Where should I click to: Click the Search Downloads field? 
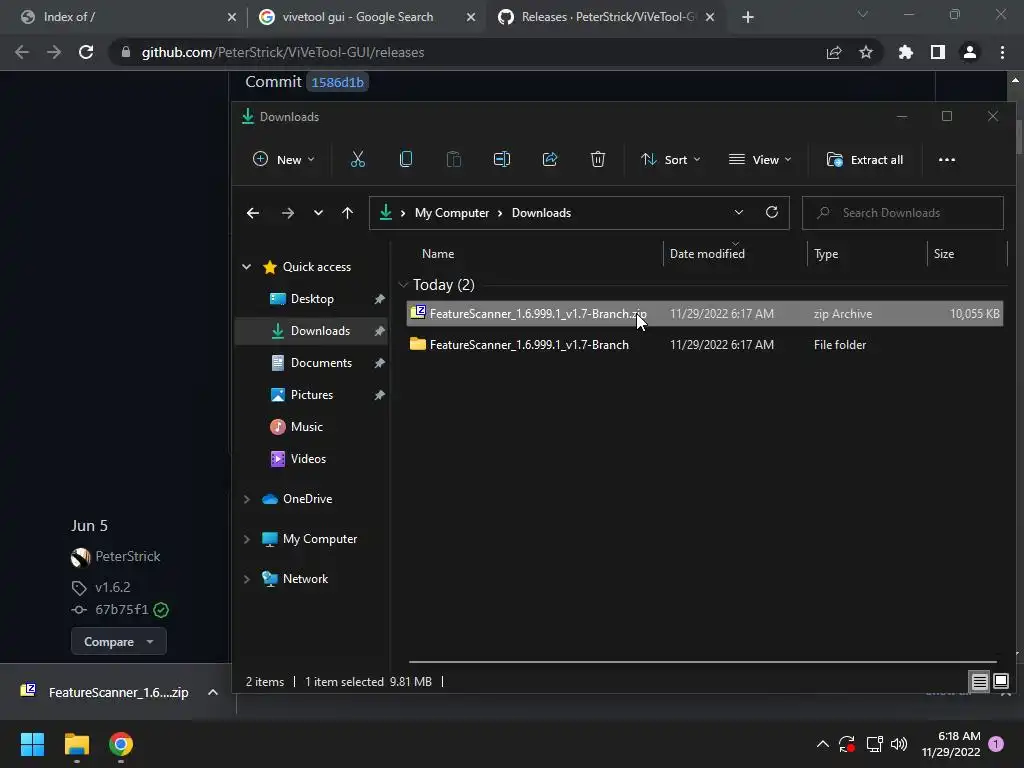(x=903, y=213)
